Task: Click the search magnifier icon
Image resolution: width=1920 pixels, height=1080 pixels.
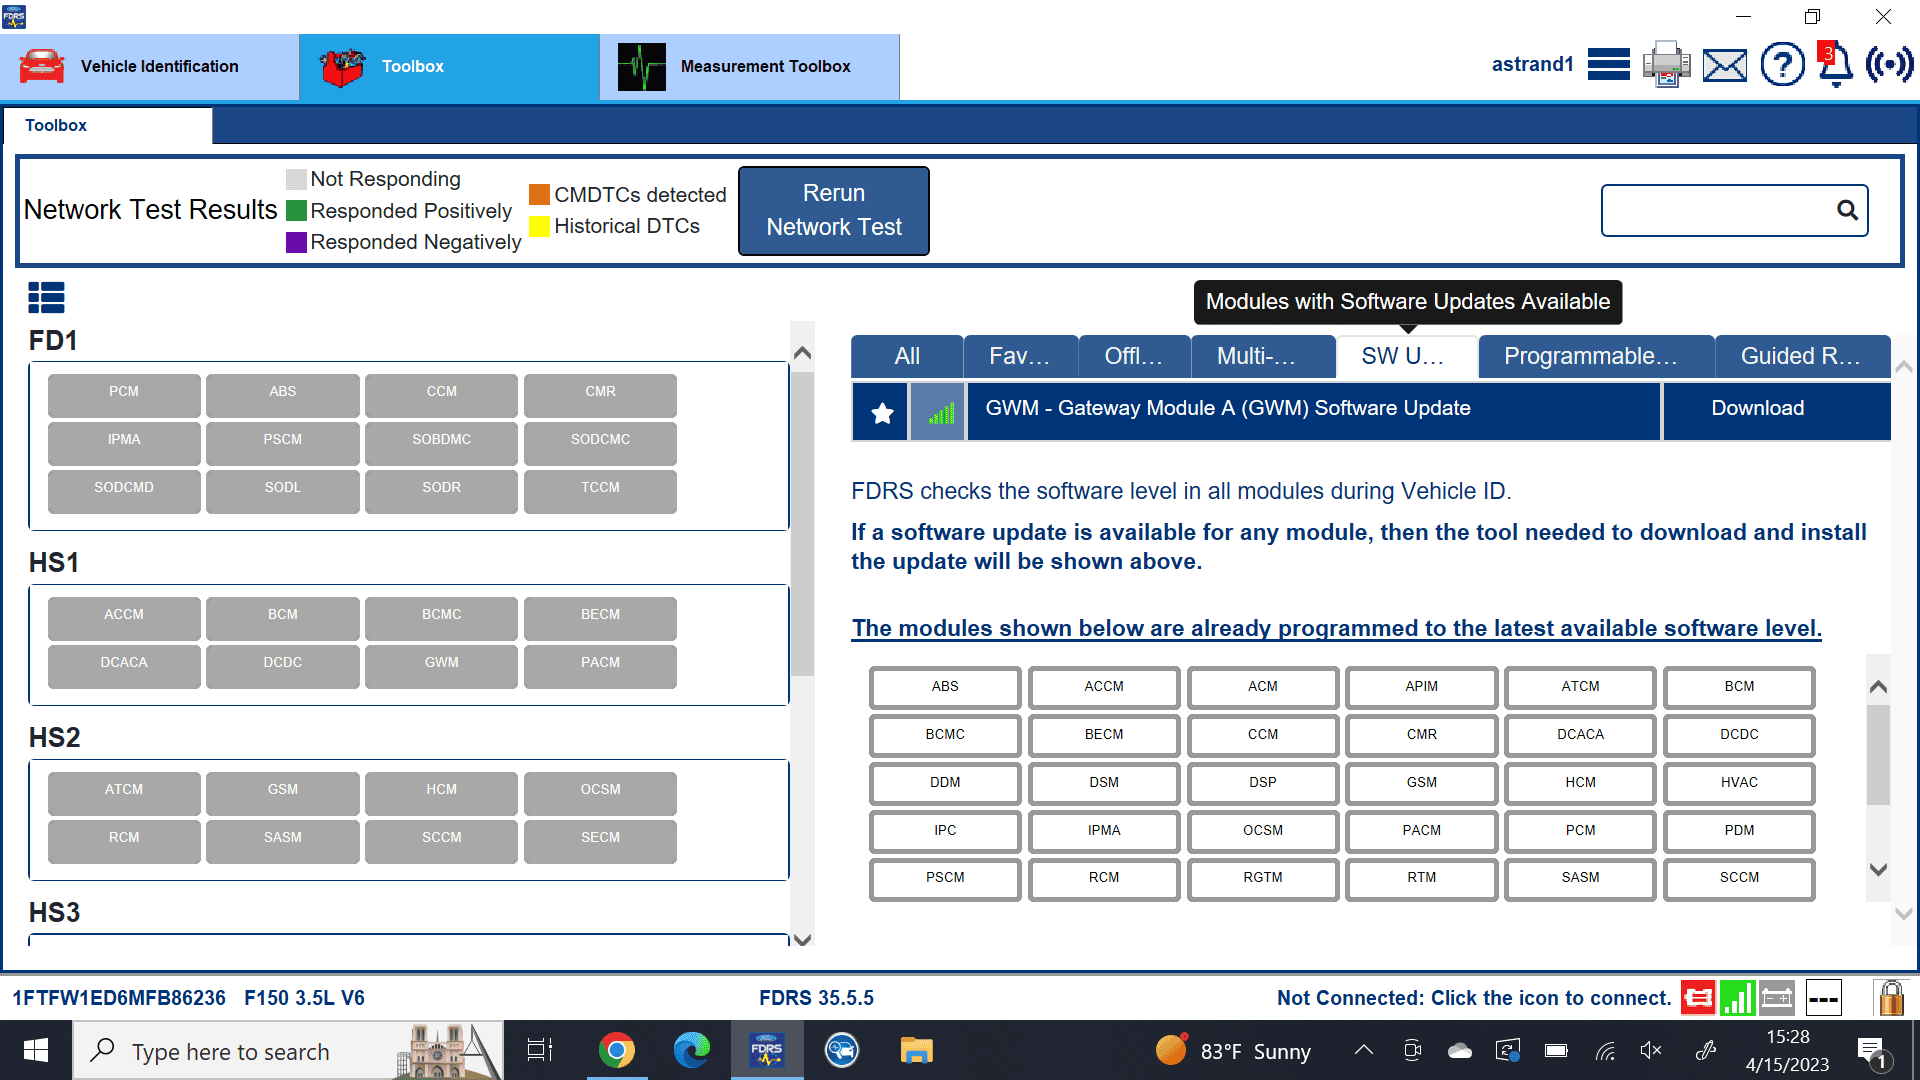Action: 1847,210
